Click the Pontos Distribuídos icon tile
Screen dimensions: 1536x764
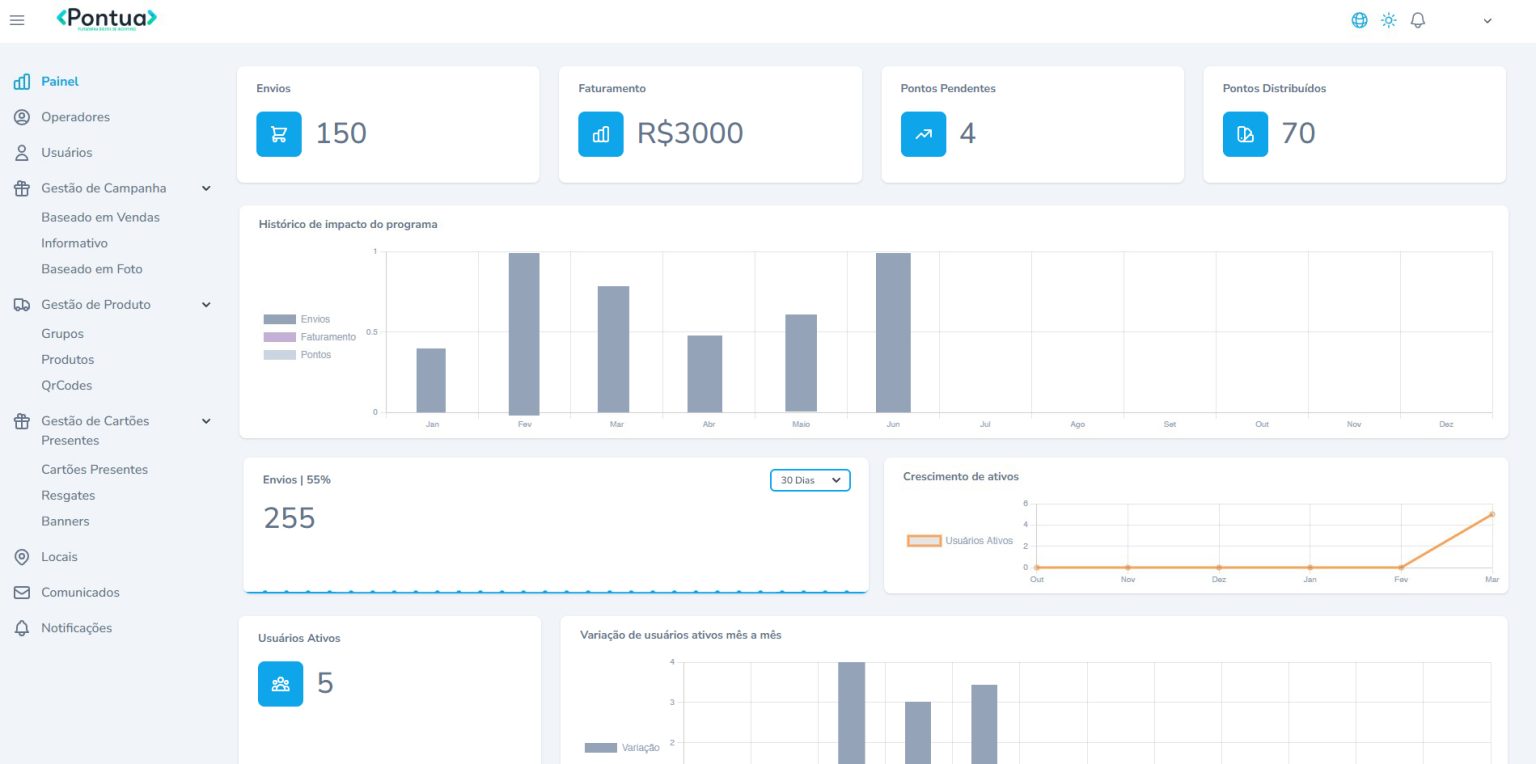pos(1245,134)
